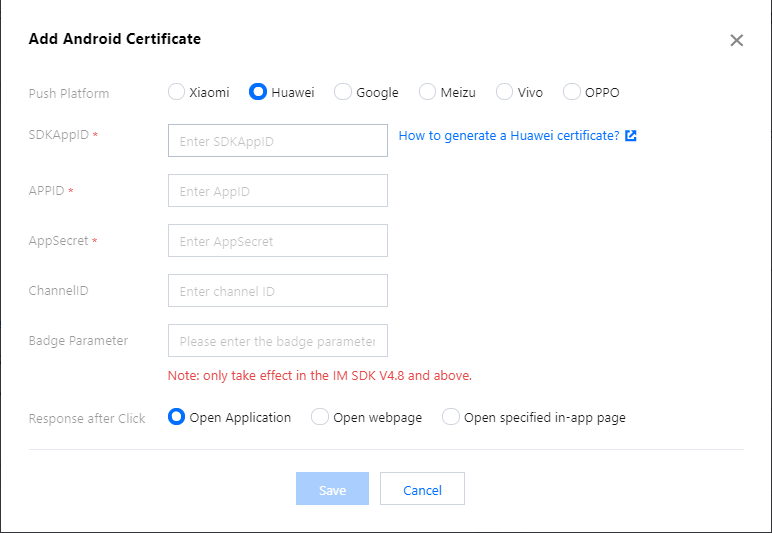Select the Vivo push platform
Screen dimensions: 772x533
click(x=504, y=92)
